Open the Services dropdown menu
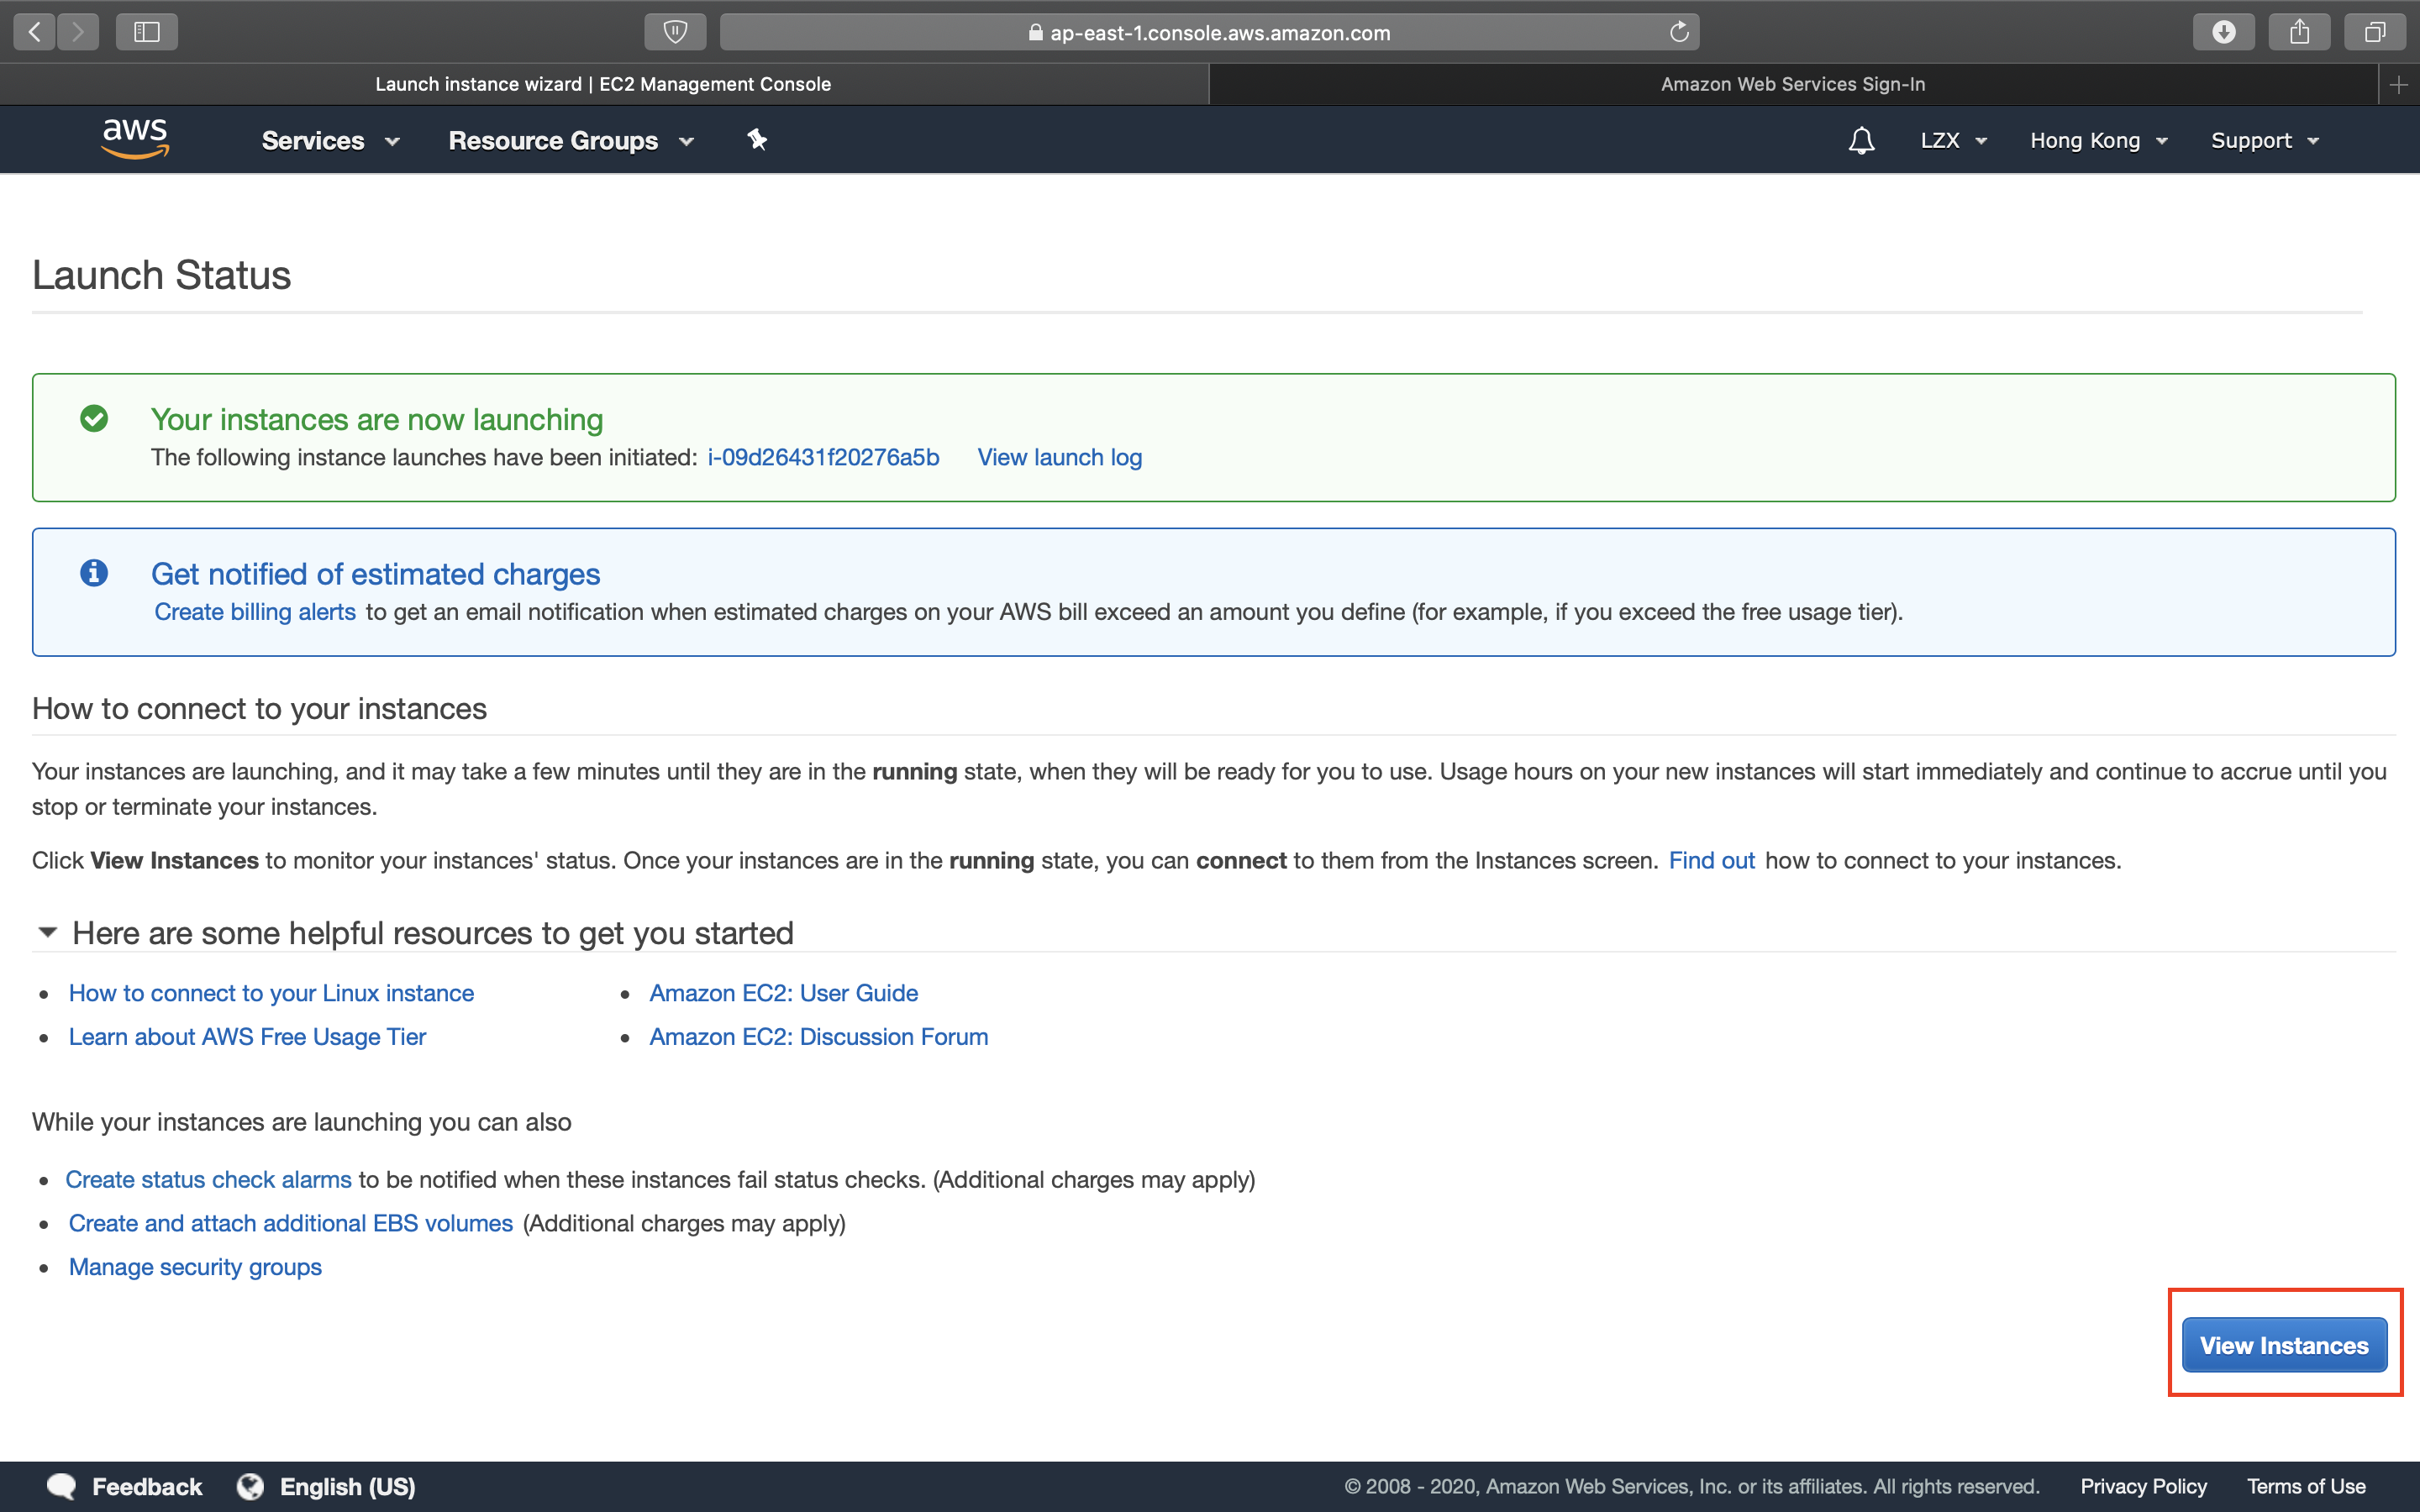The image size is (2420, 1512). pyautogui.click(x=330, y=141)
